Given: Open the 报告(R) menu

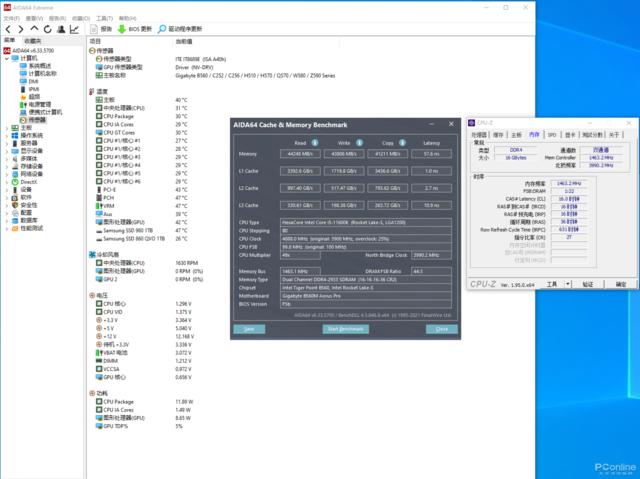Looking at the screenshot, I should (58, 18).
